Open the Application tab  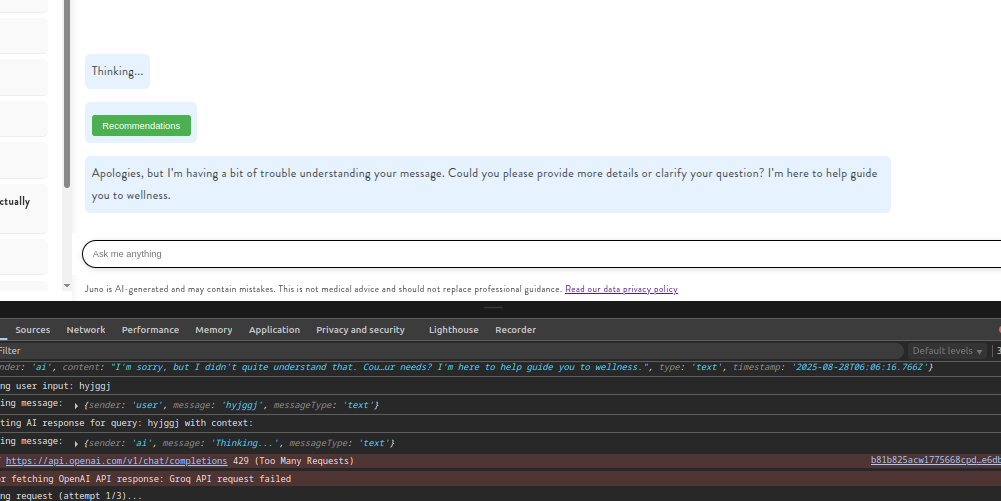coord(274,330)
